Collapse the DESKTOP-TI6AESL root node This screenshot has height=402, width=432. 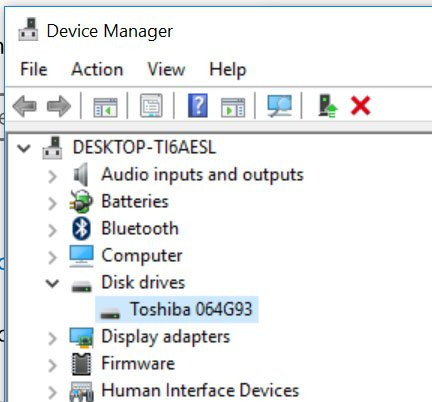click(24, 148)
